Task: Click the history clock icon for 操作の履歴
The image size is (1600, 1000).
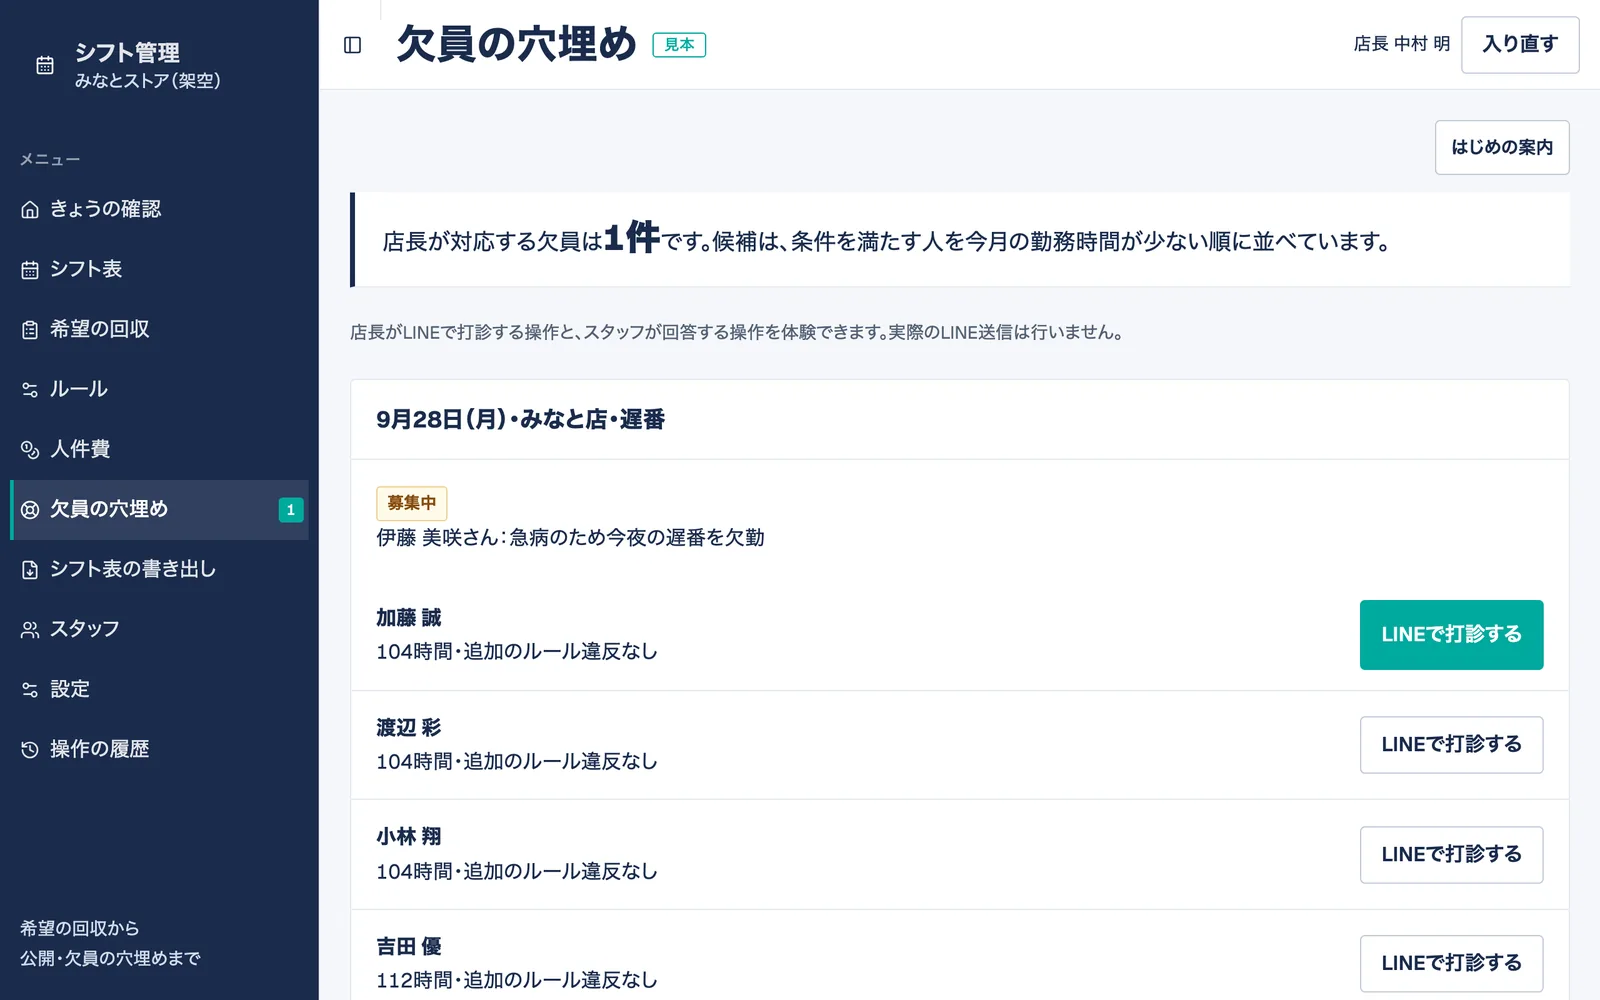Action: (30, 749)
